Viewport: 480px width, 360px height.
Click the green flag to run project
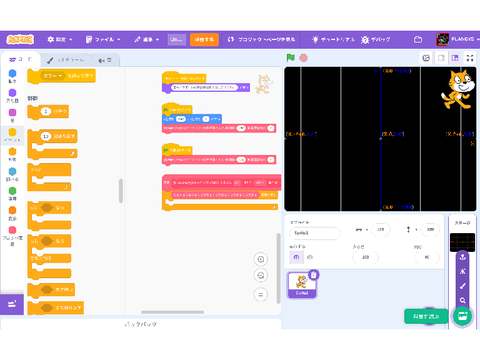click(291, 58)
